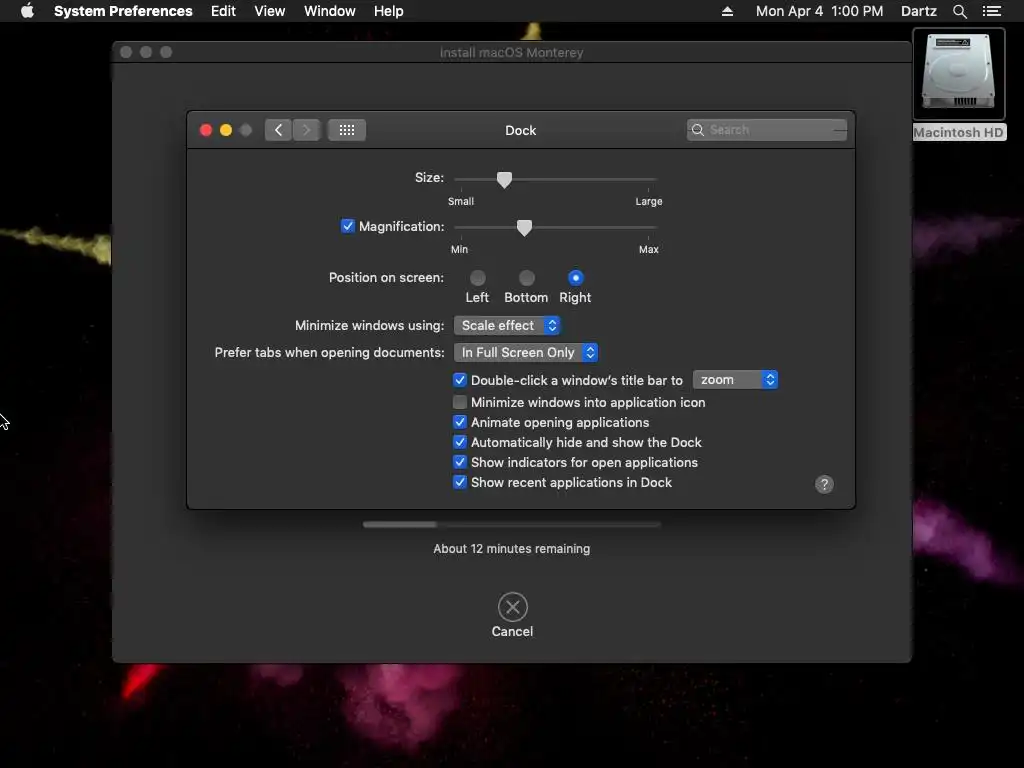Click the magnifier in Search field
The width and height of the screenshot is (1024, 768).
[697, 130]
